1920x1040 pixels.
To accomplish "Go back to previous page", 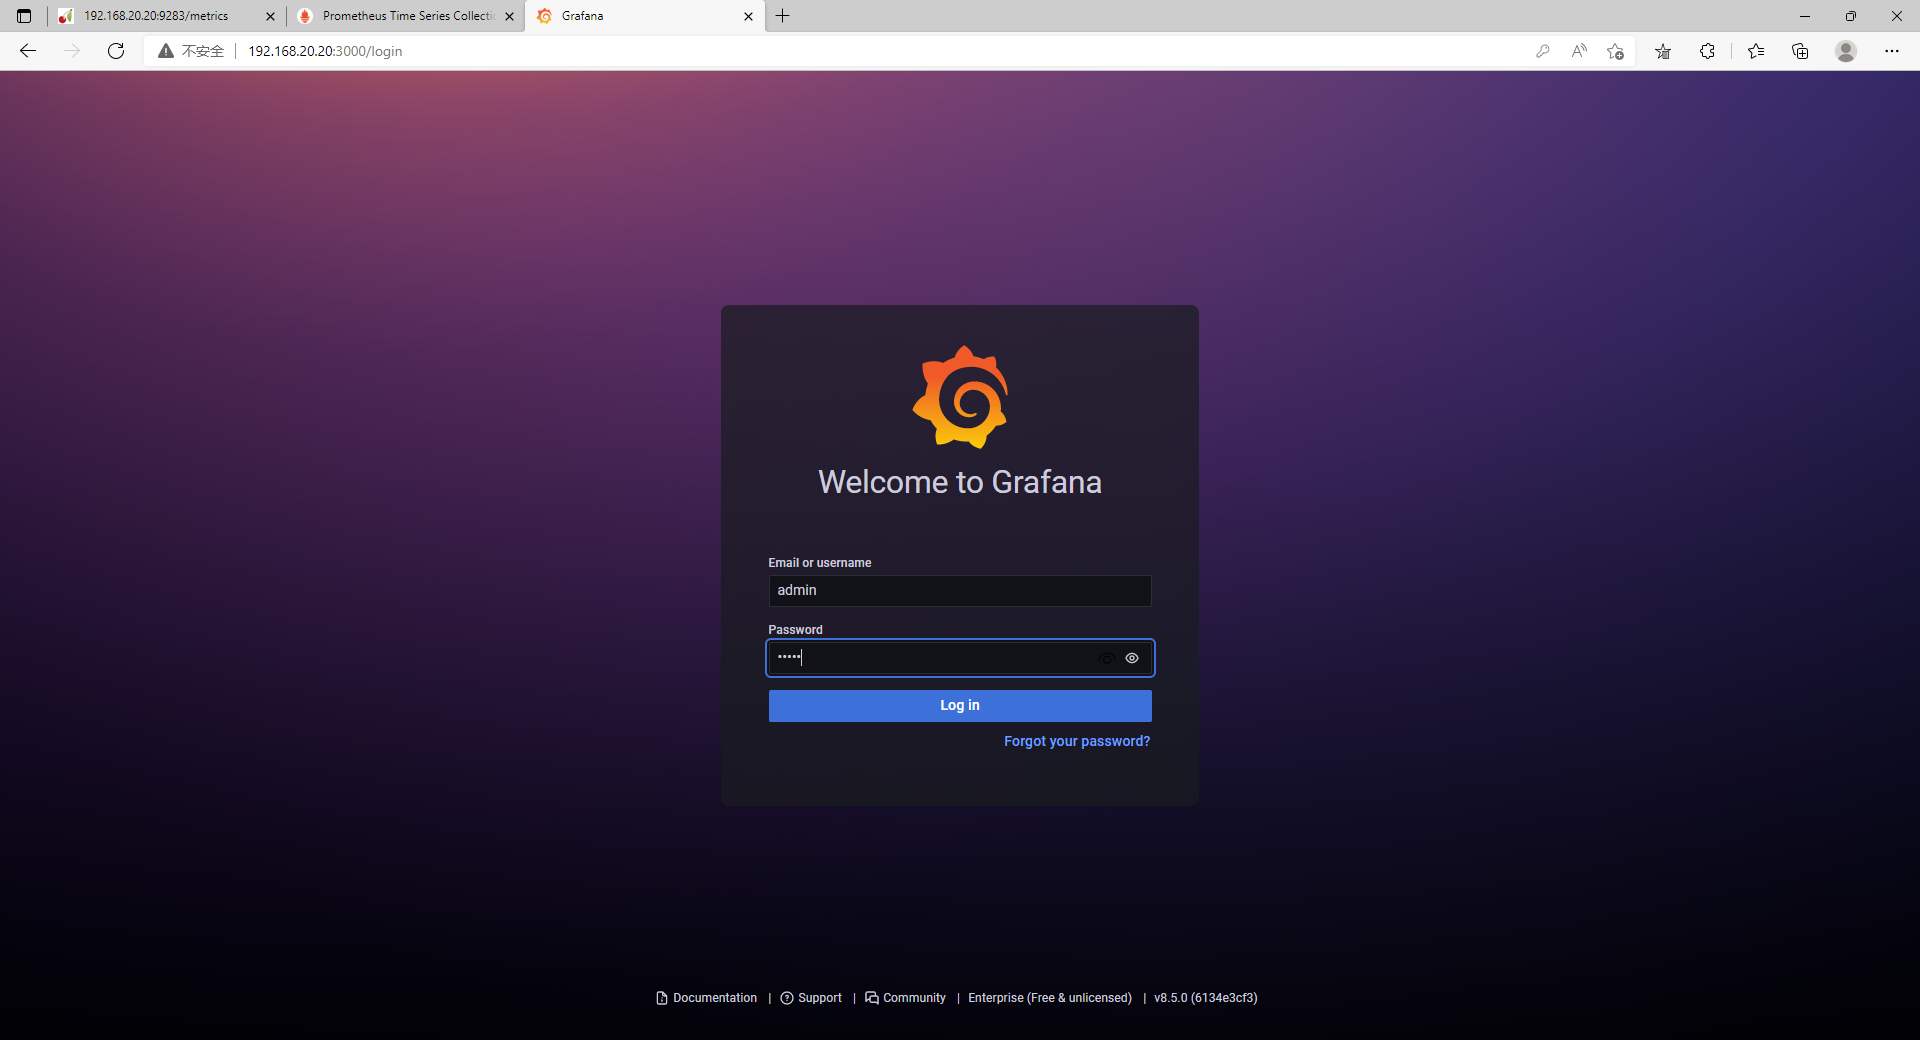I will tap(28, 51).
